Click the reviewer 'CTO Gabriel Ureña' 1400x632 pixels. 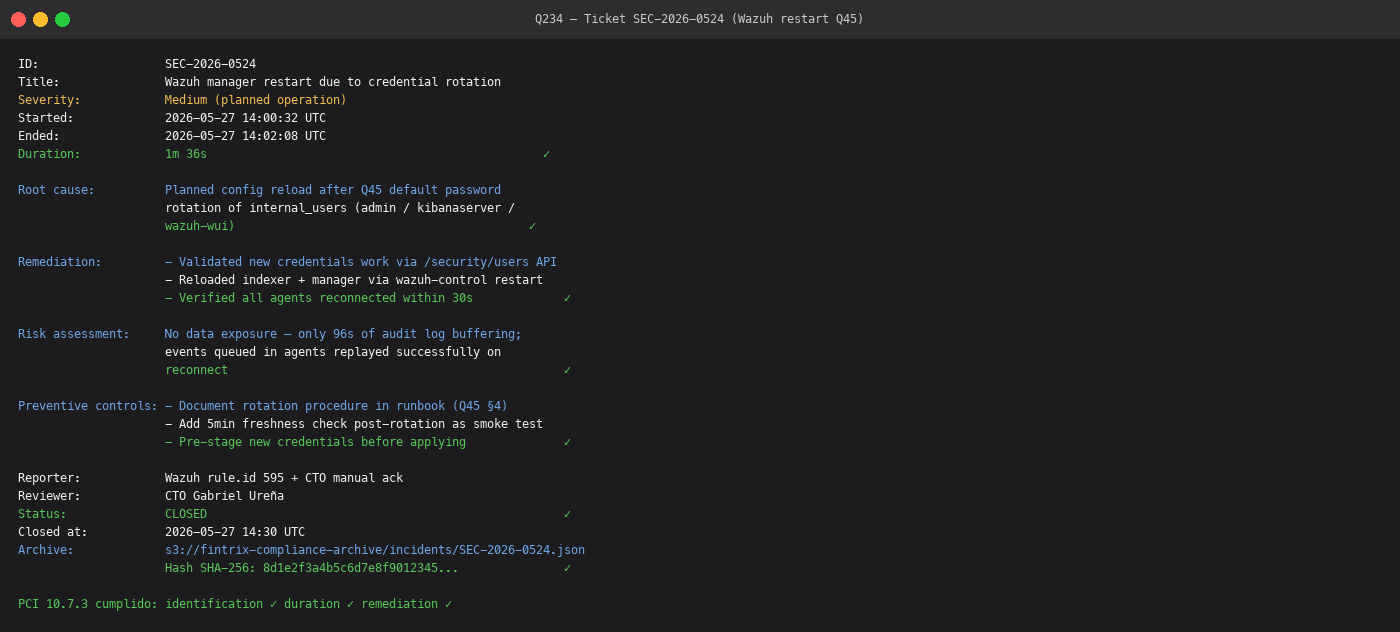point(224,496)
